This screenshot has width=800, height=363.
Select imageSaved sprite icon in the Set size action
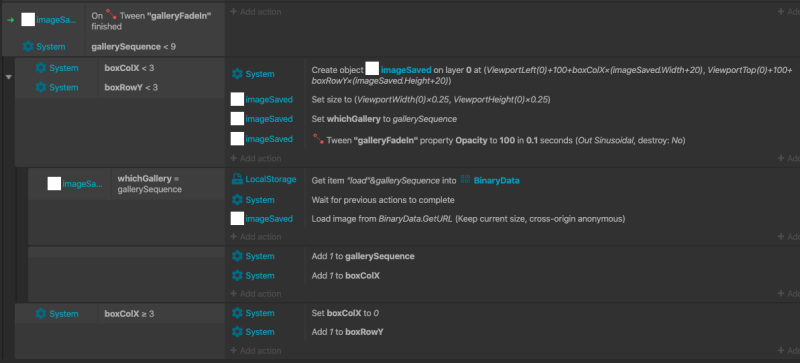237,99
